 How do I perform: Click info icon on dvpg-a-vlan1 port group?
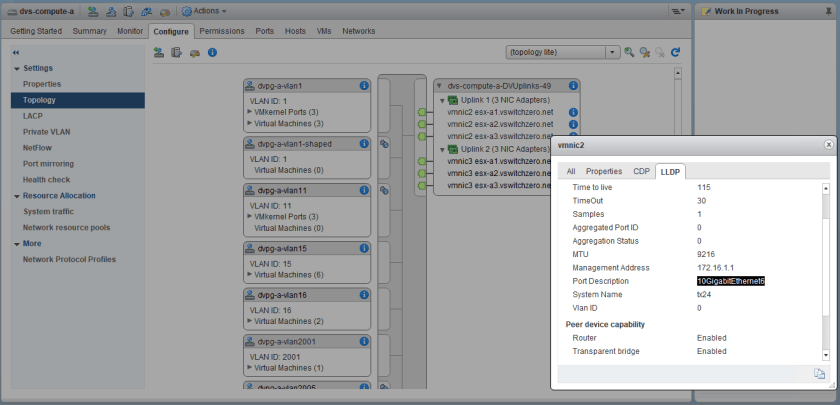(x=363, y=87)
